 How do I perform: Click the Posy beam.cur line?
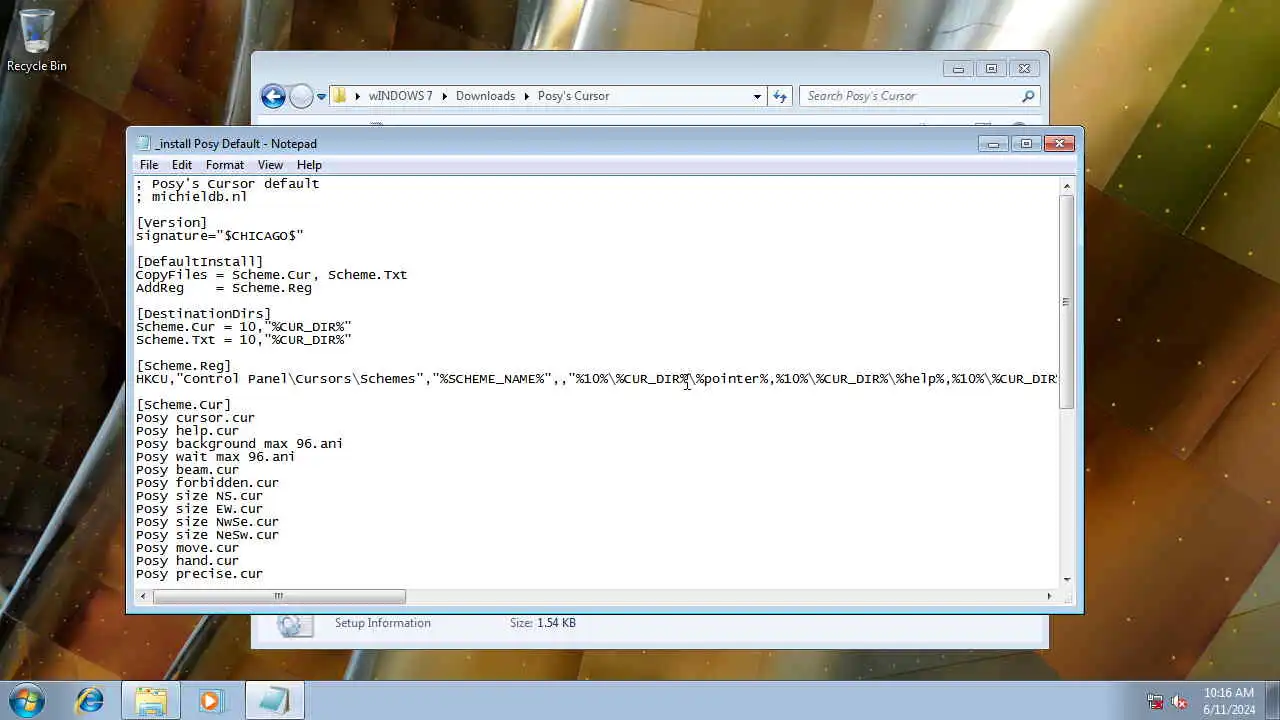(188, 470)
